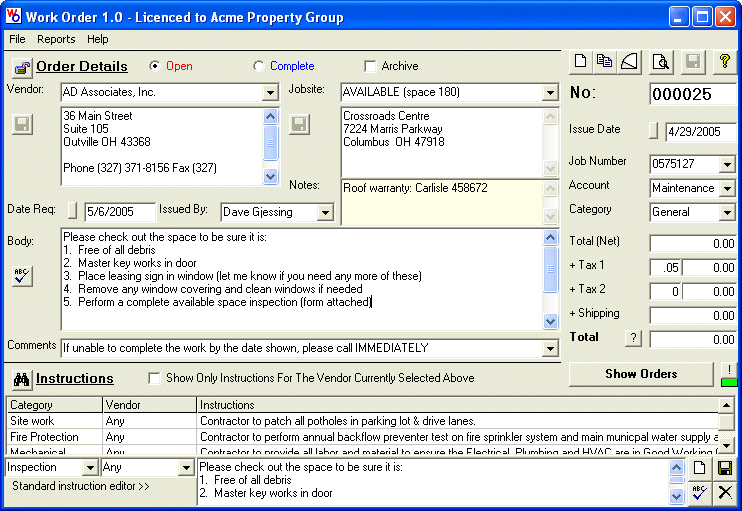Save instruction (green disk icon)
Screen dimensions: 742x511
click(x=725, y=468)
